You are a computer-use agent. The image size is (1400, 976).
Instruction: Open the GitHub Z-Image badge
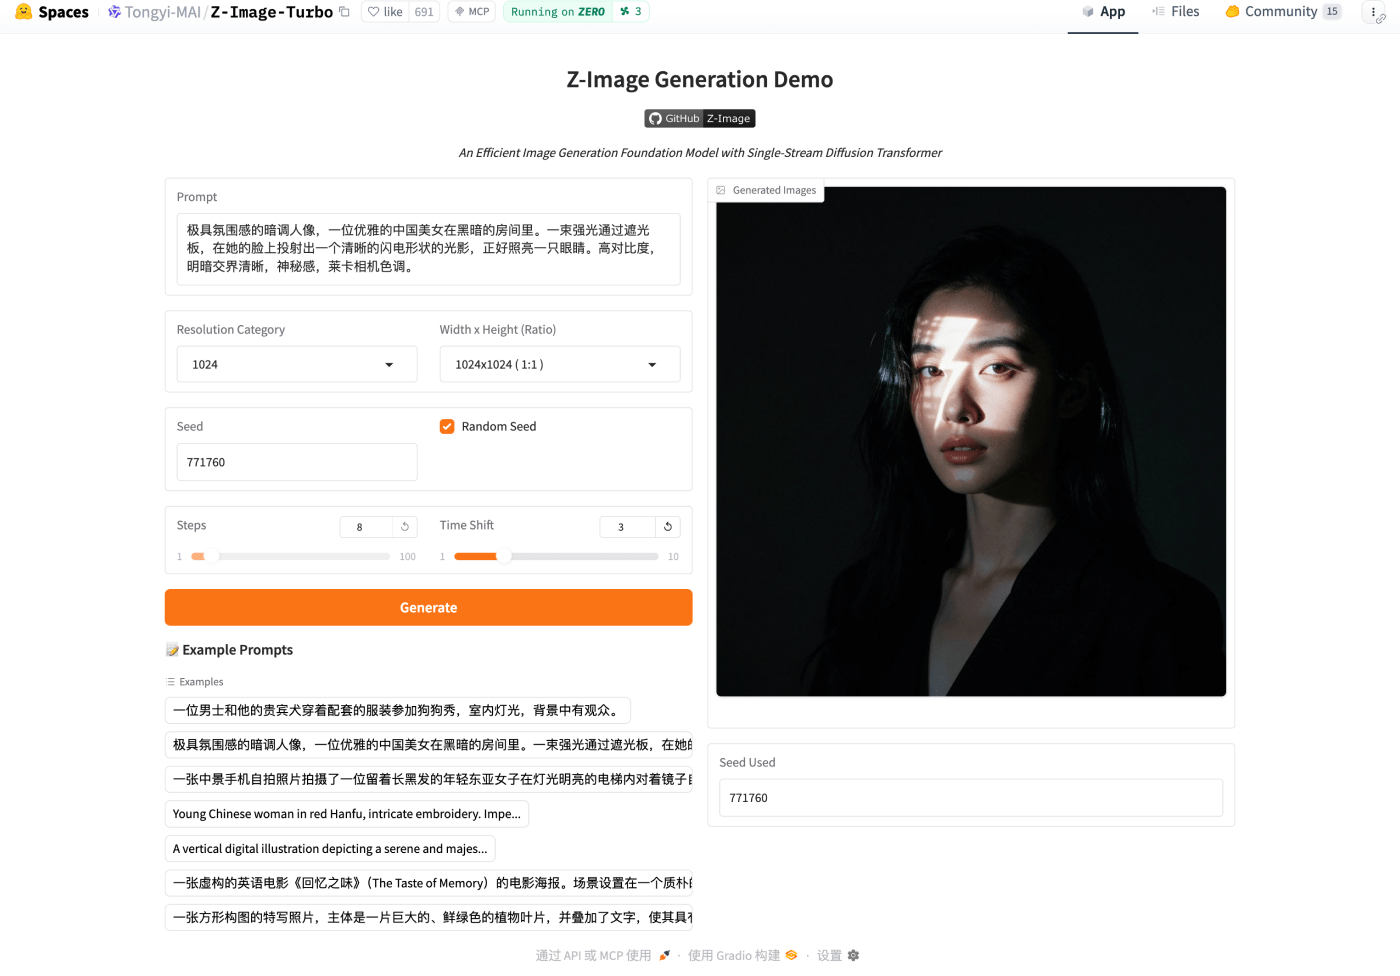pyautogui.click(x=699, y=118)
